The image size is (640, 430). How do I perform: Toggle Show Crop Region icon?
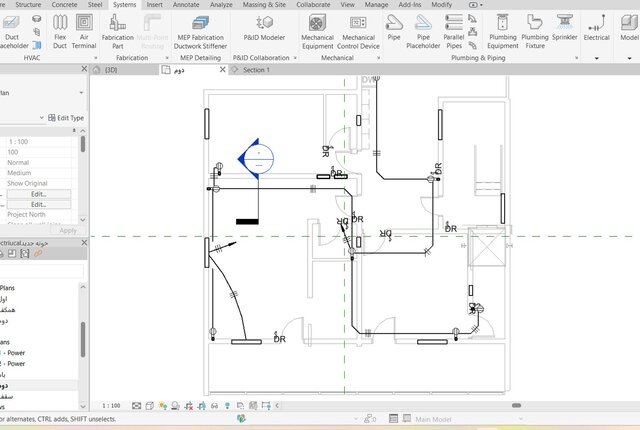pos(202,406)
